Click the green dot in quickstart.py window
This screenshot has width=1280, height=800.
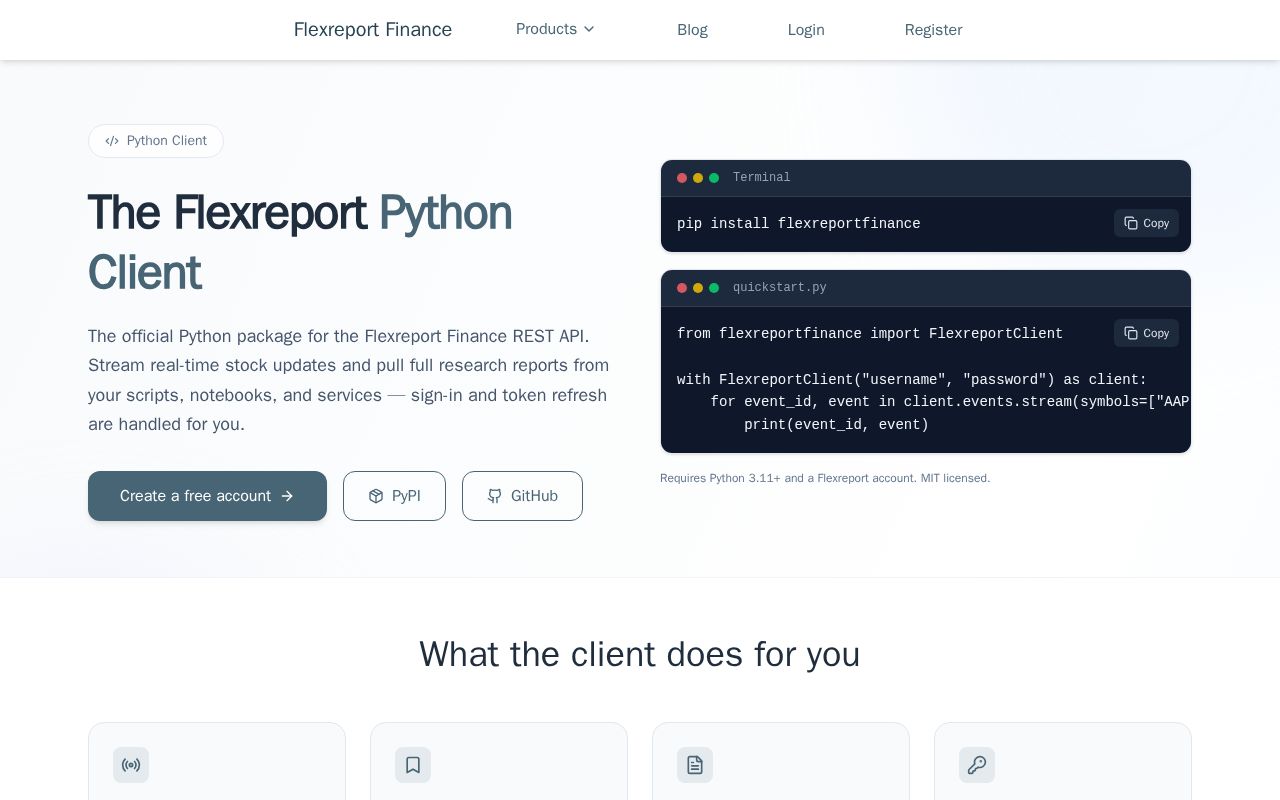click(714, 288)
